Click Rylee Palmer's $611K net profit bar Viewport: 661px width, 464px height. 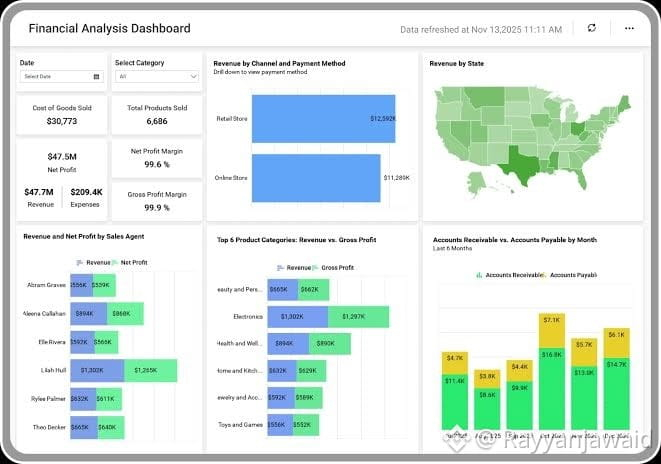coord(109,399)
